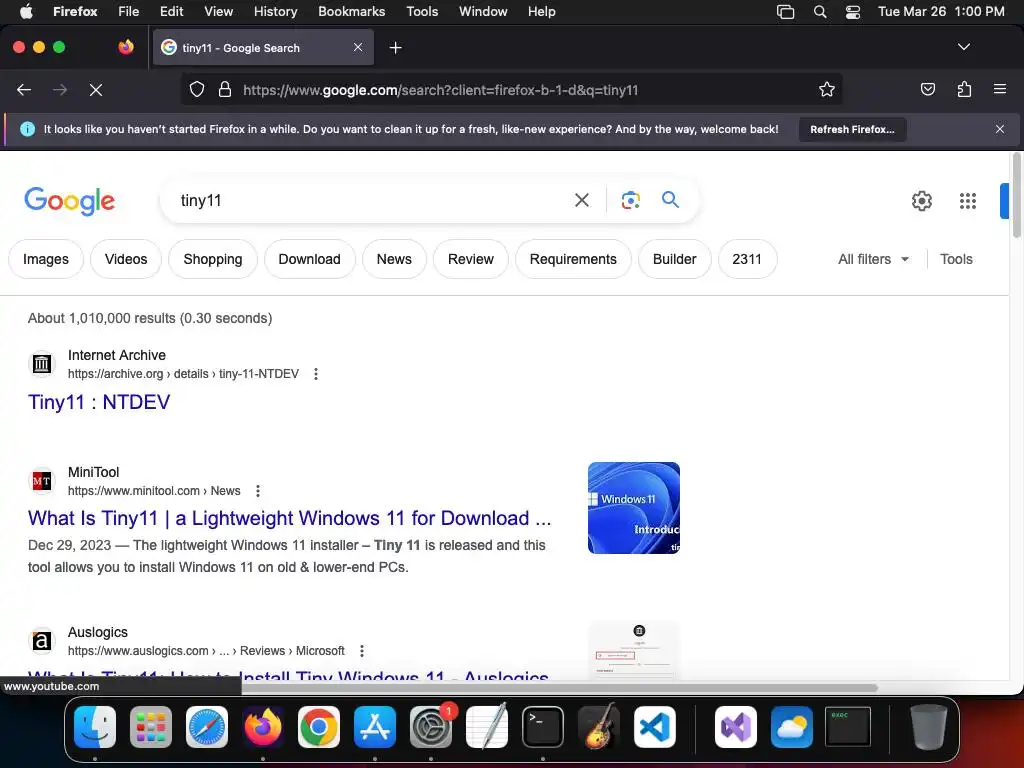Select the Builder filter chip
The image size is (1024, 768).
click(675, 259)
